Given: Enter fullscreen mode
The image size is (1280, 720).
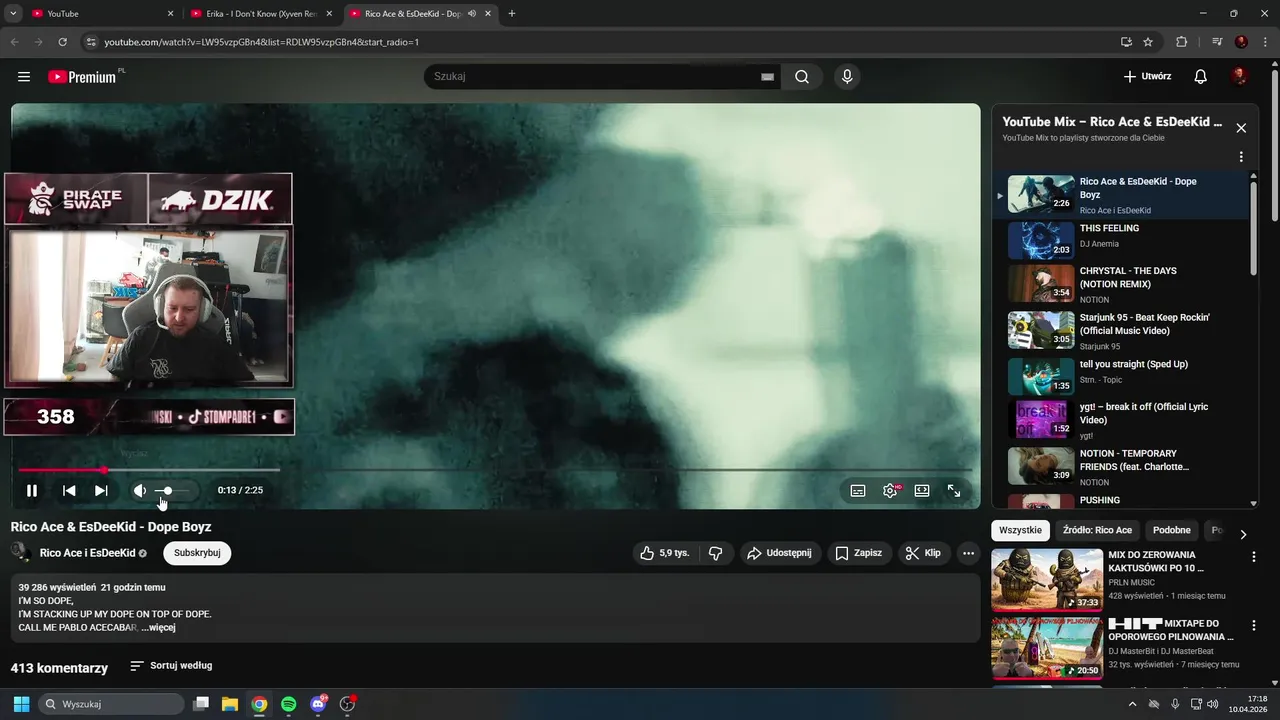Looking at the screenshot, I should 954,491.
